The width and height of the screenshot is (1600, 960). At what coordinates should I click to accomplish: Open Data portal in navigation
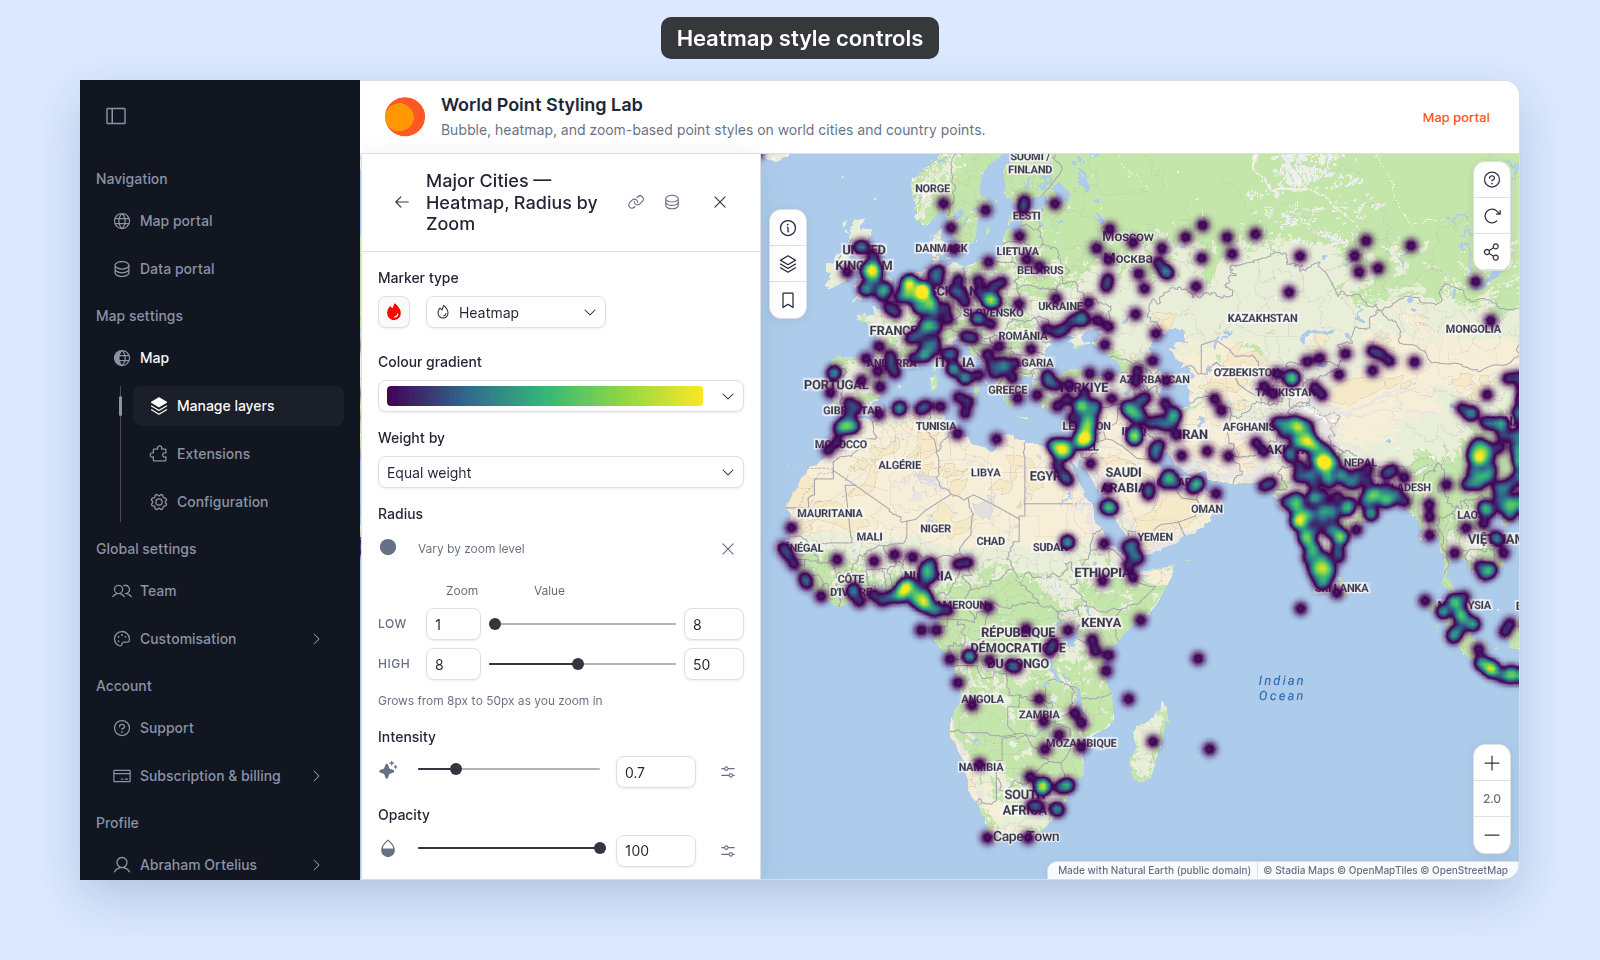[177, 269]
